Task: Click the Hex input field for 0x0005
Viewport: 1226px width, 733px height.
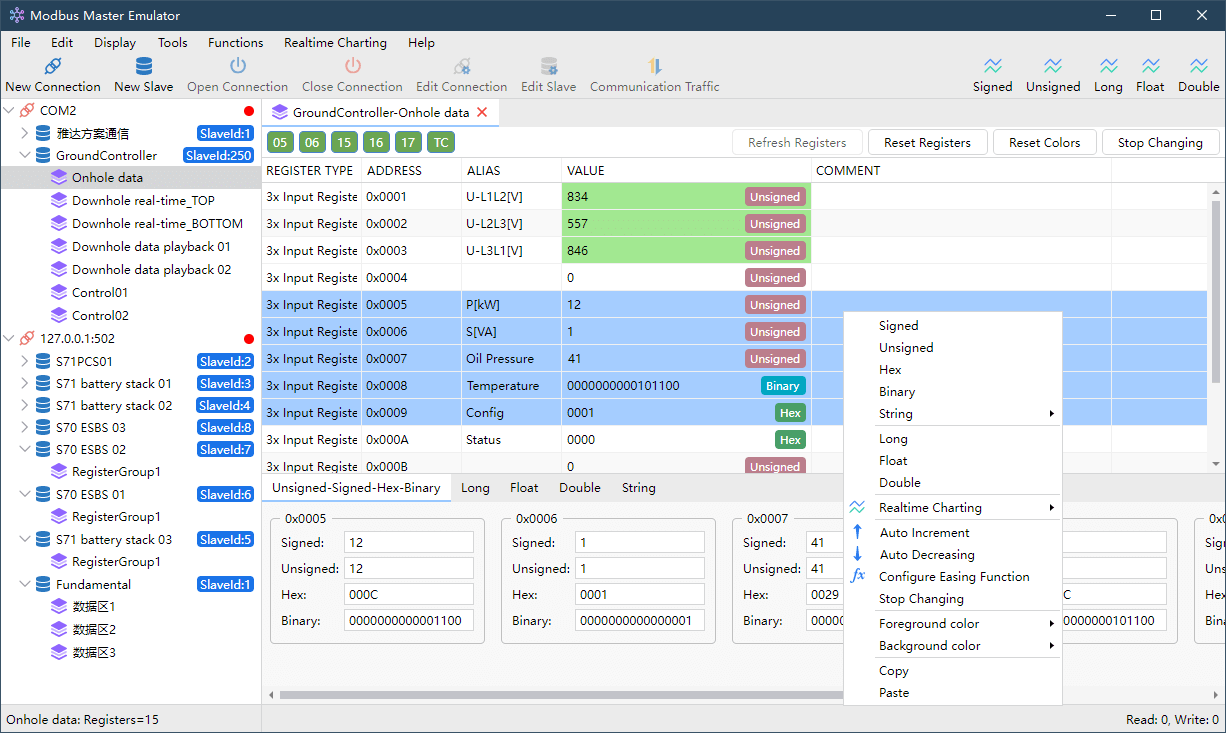Action: 408,594
